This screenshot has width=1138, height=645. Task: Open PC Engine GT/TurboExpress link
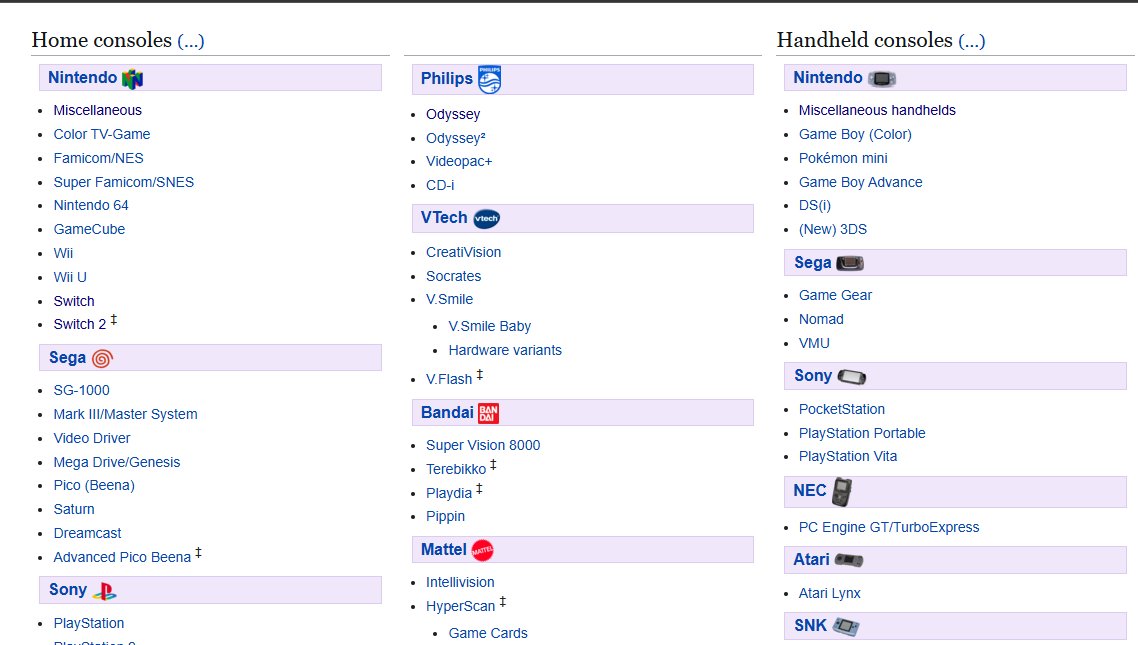889,527
